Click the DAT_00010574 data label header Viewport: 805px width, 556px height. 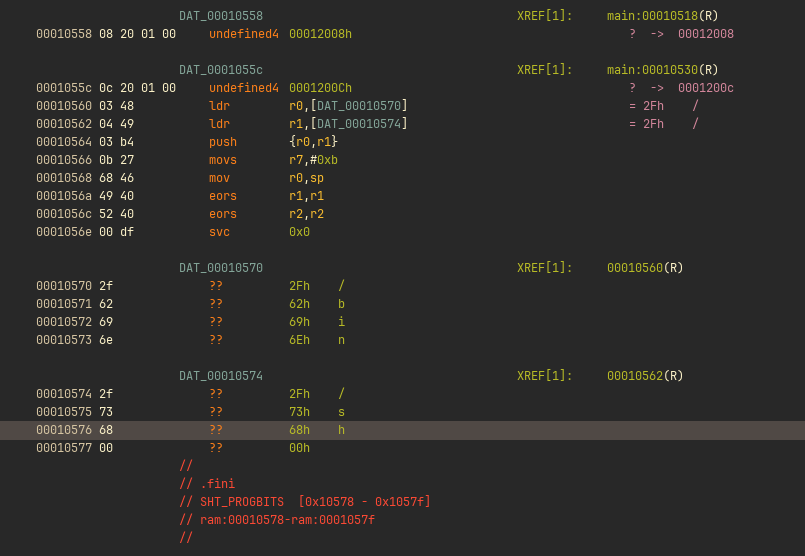click(220, 376)
